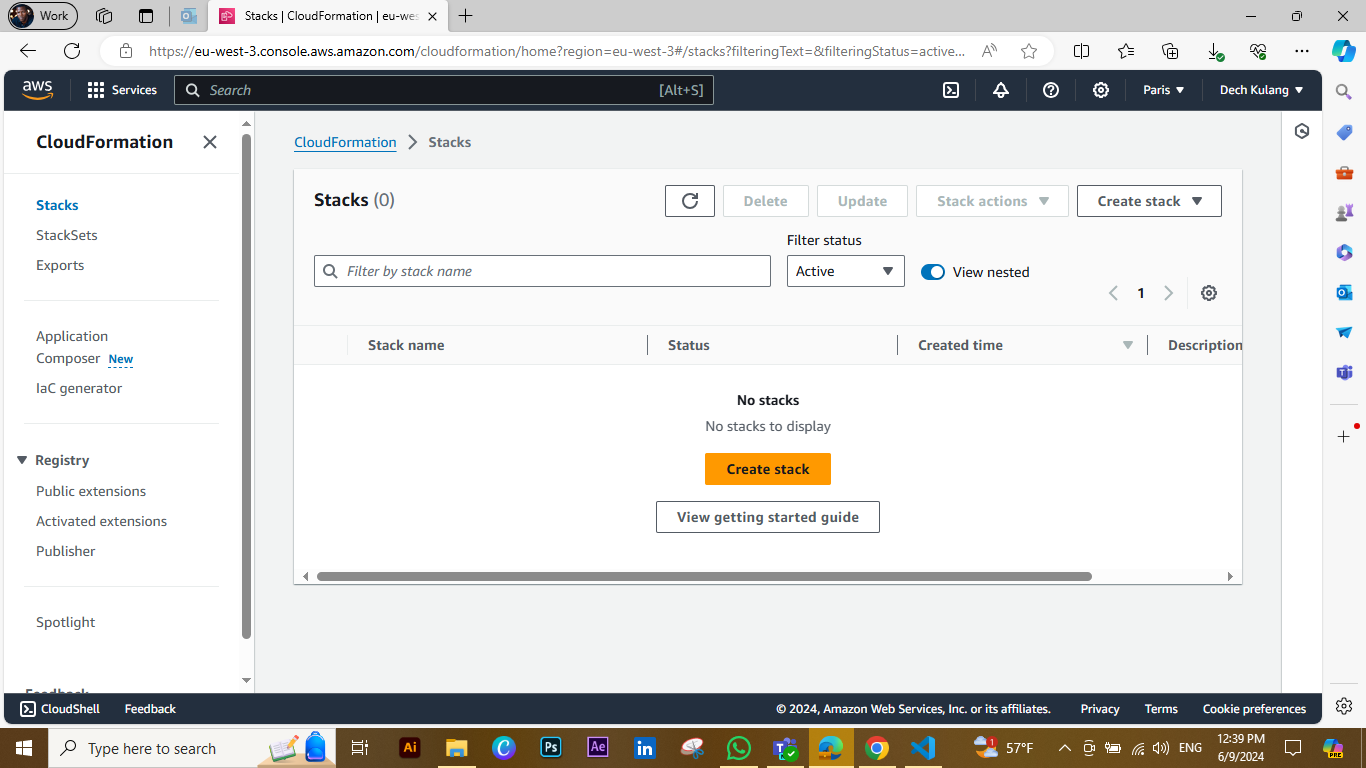Viewport: 1366px width, 768px height.
Task: Open Filter status Active dropdown
Action: click(846, 271)
